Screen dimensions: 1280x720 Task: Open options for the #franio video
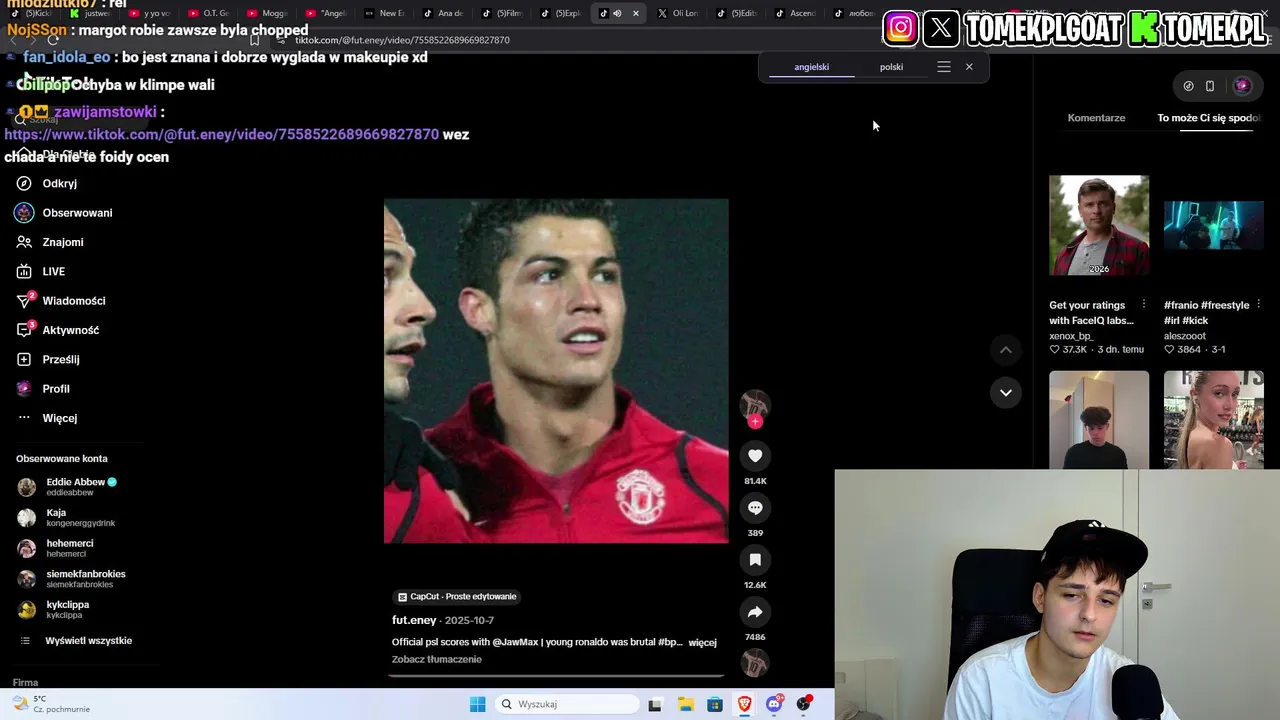click(x=1258, y=305)
